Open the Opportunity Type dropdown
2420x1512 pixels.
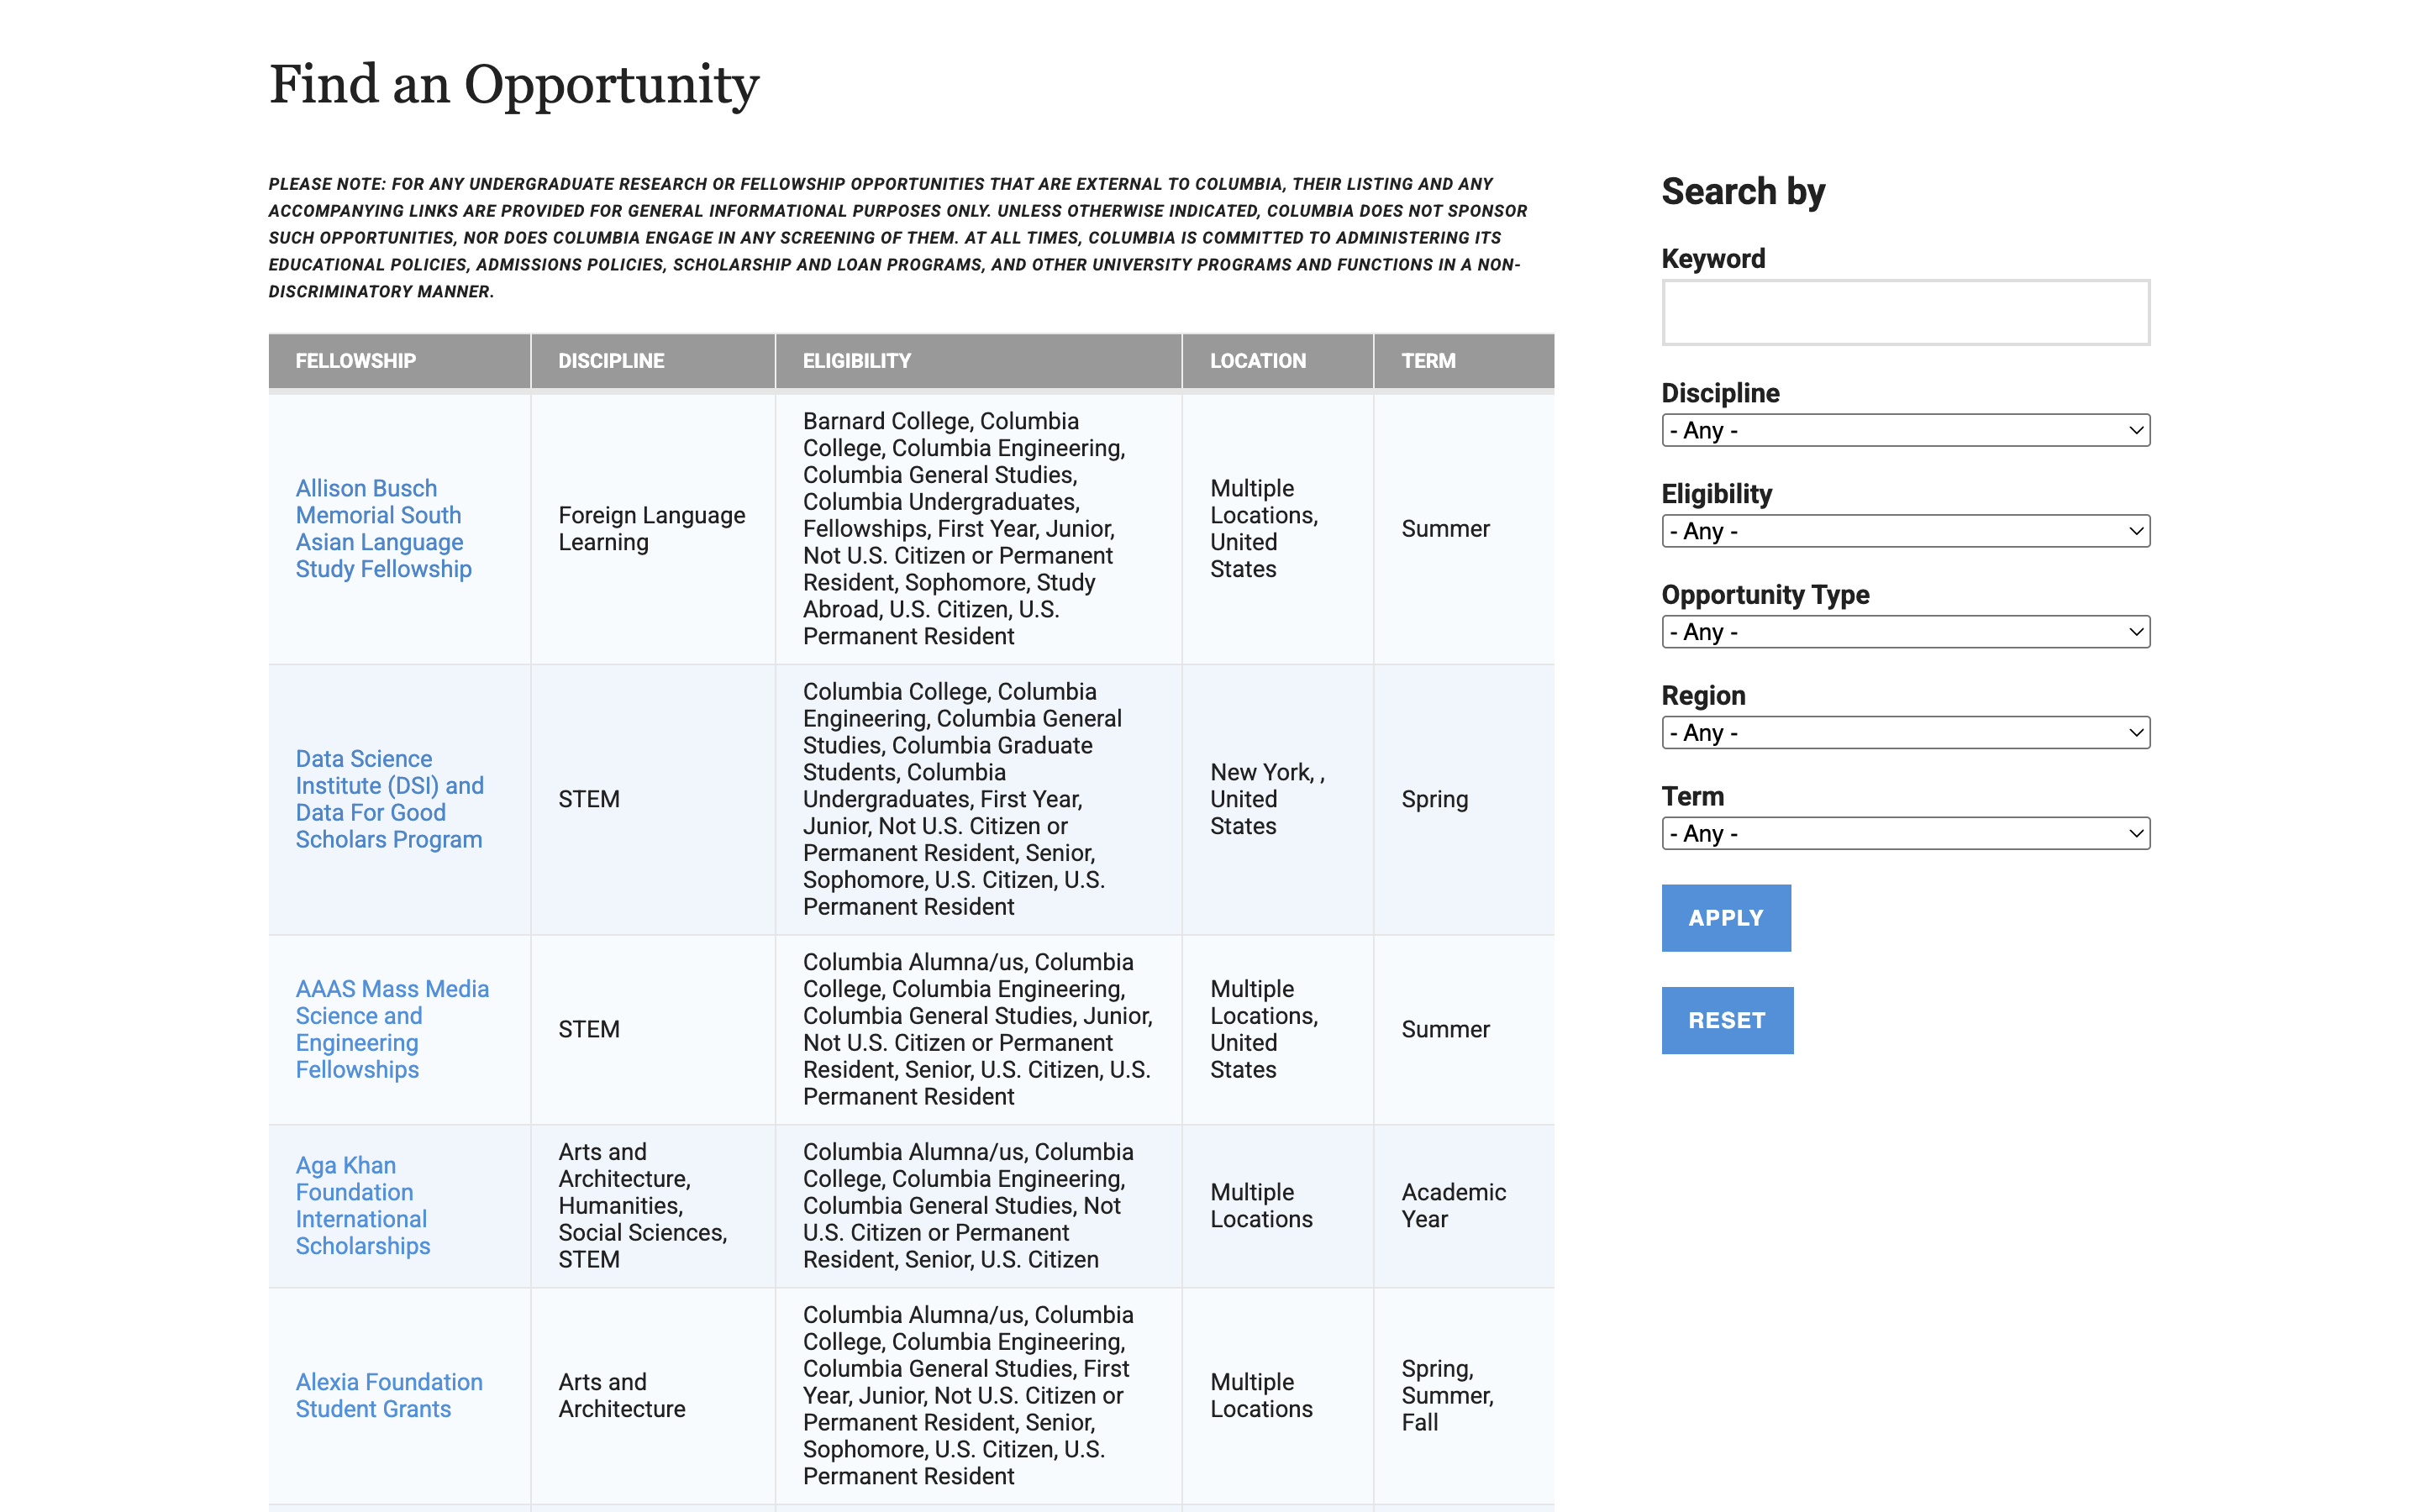coord(1905,632)
